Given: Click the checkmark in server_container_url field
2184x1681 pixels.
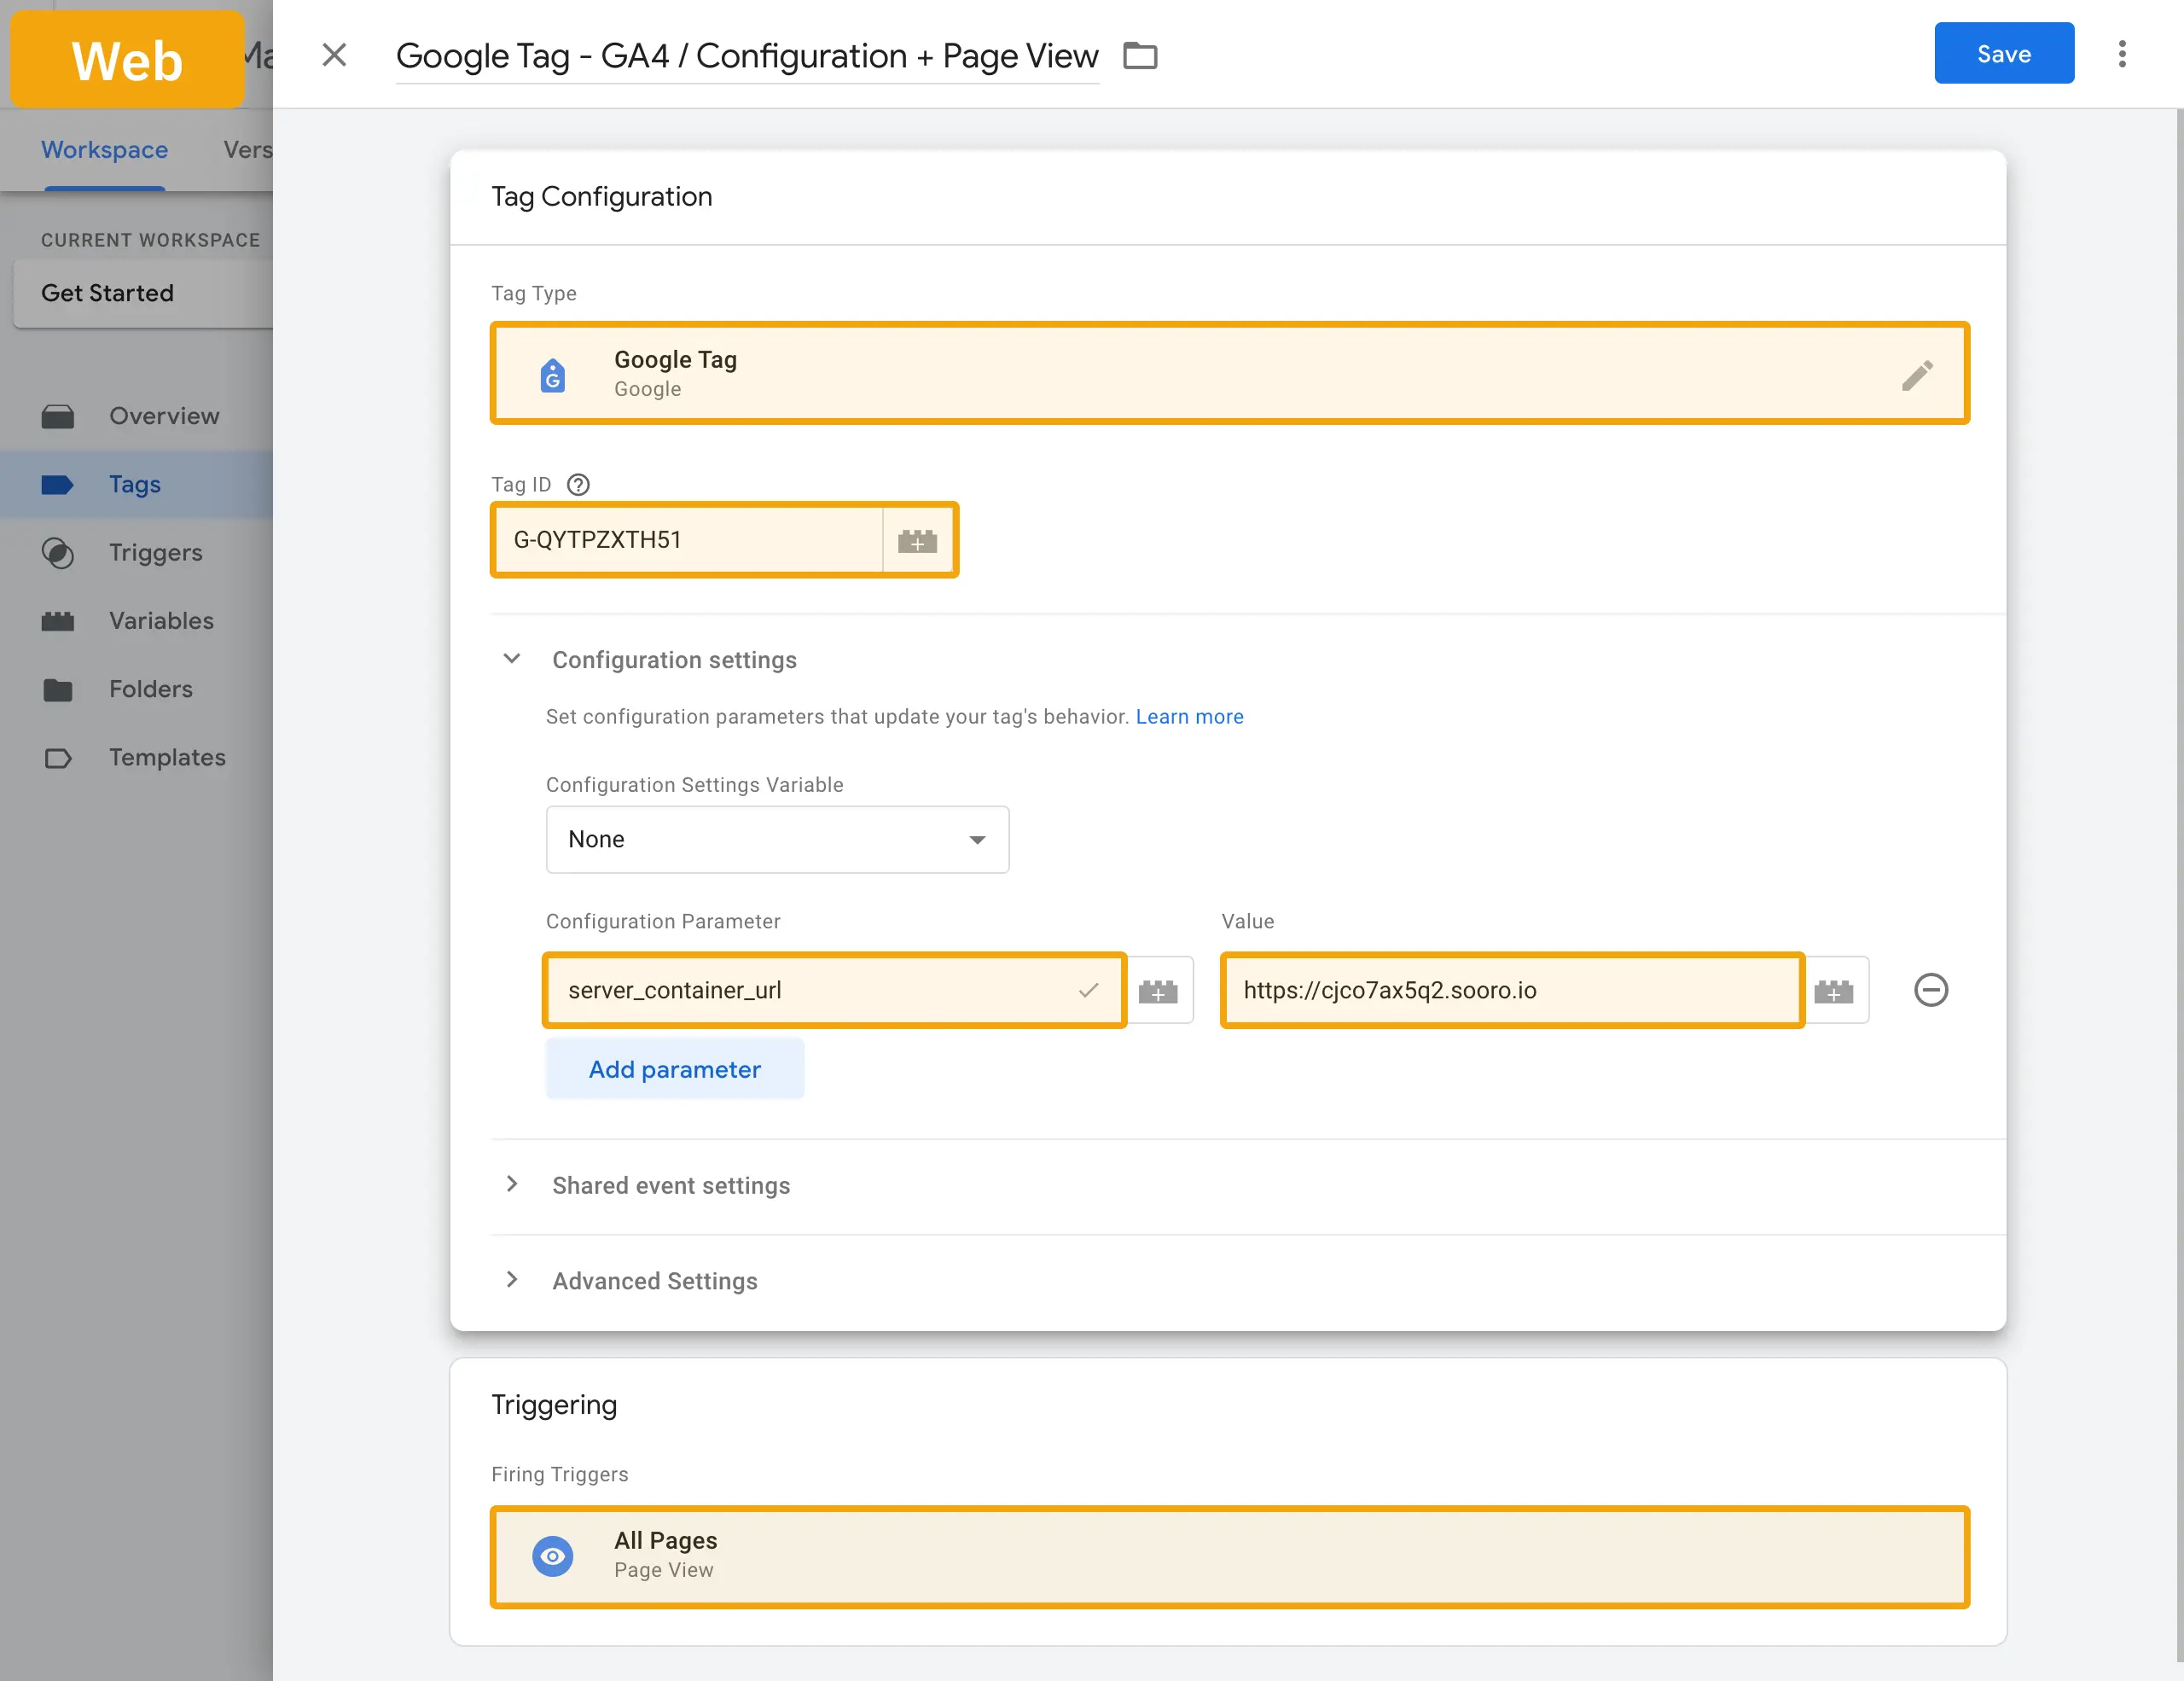Looking at the screenshot, I should [x=1088, y=990].
